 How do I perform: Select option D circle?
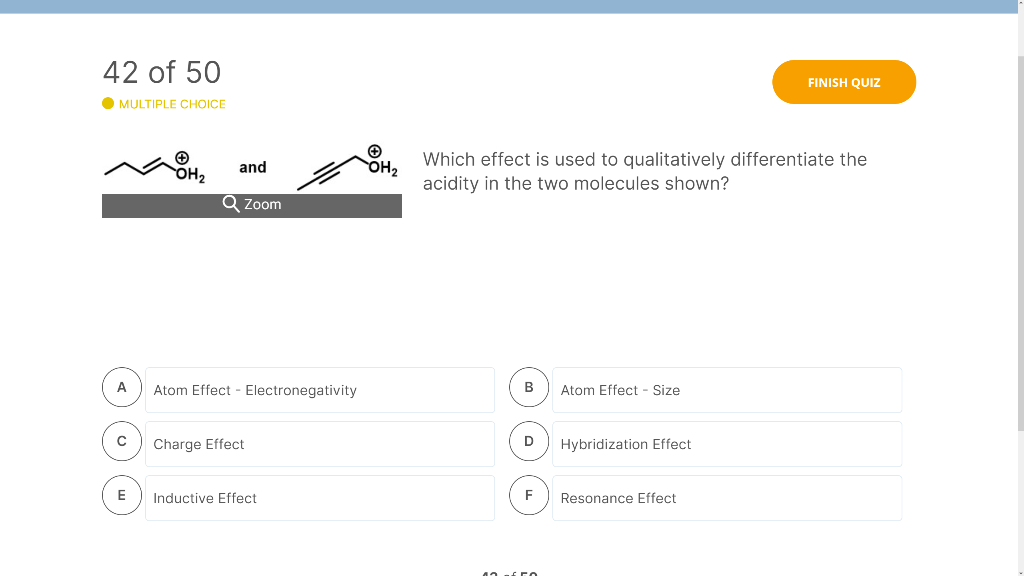[529, 441]
